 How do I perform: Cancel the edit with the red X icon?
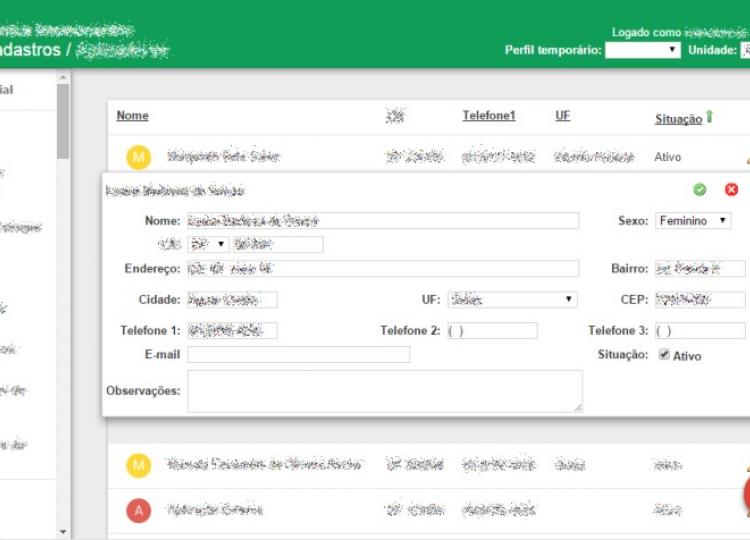731,190
